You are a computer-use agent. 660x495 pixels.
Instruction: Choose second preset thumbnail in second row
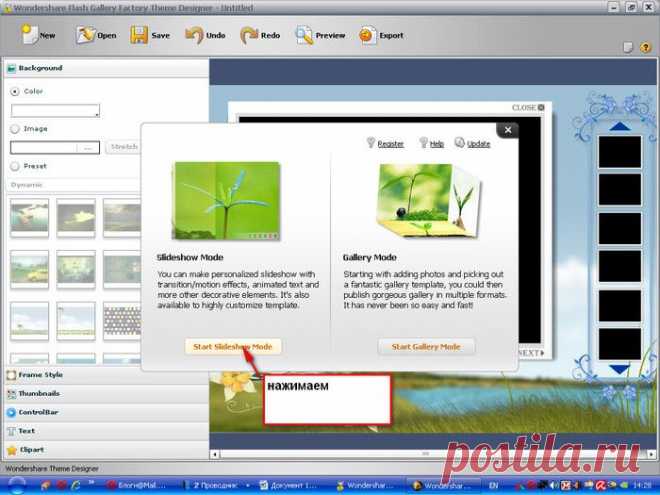[76, 269]
